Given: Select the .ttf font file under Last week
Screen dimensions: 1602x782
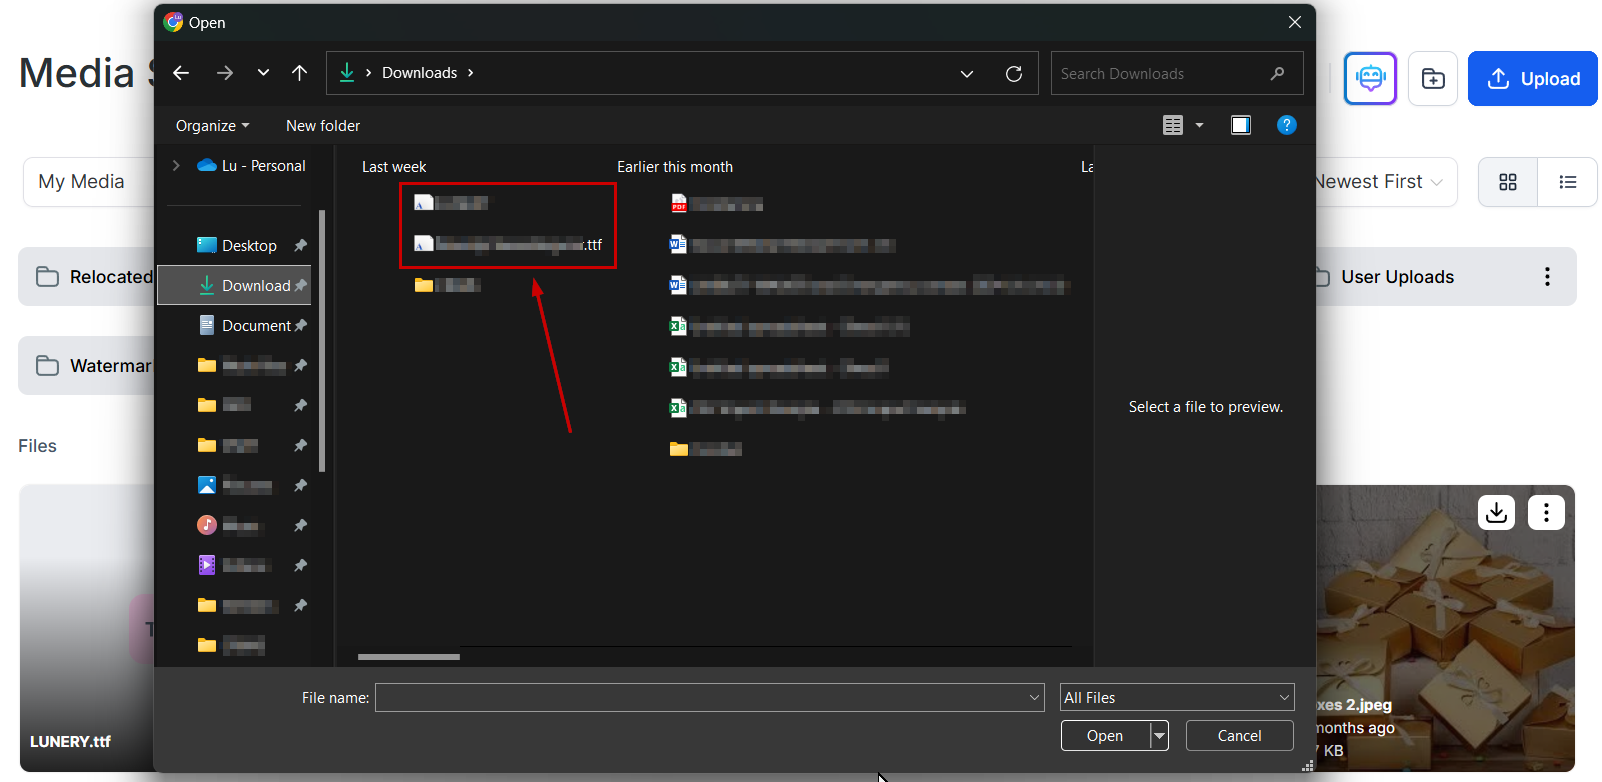Looking at the screenshot, I should (508, 244).
